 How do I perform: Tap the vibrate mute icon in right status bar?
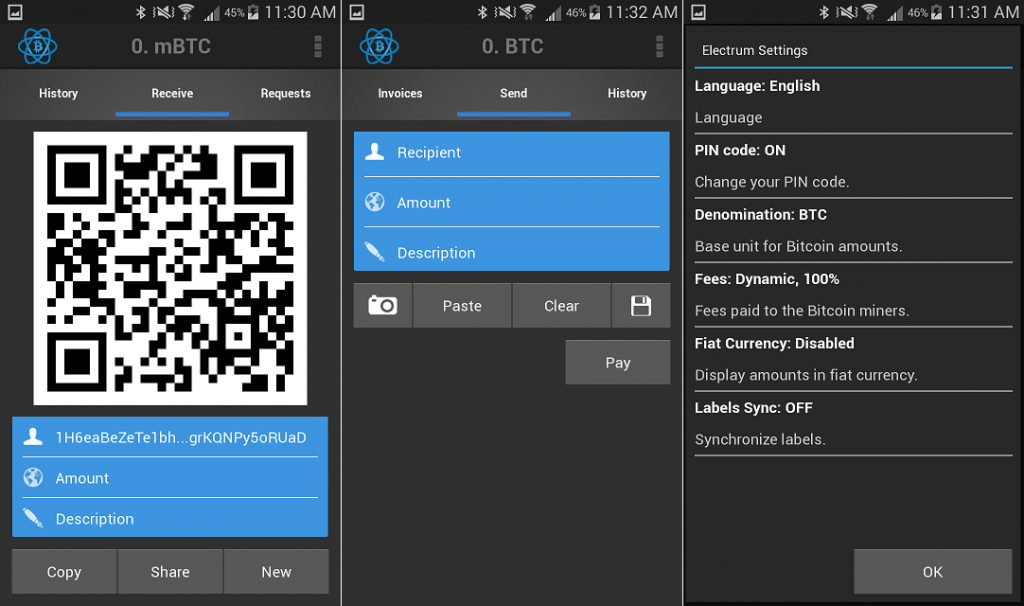(x=846, y=12)
